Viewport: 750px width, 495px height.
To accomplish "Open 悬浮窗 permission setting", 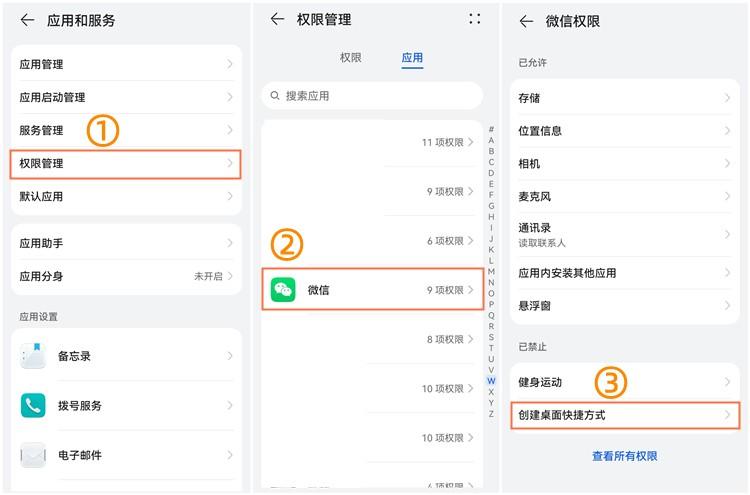I will tap(625, 306).
